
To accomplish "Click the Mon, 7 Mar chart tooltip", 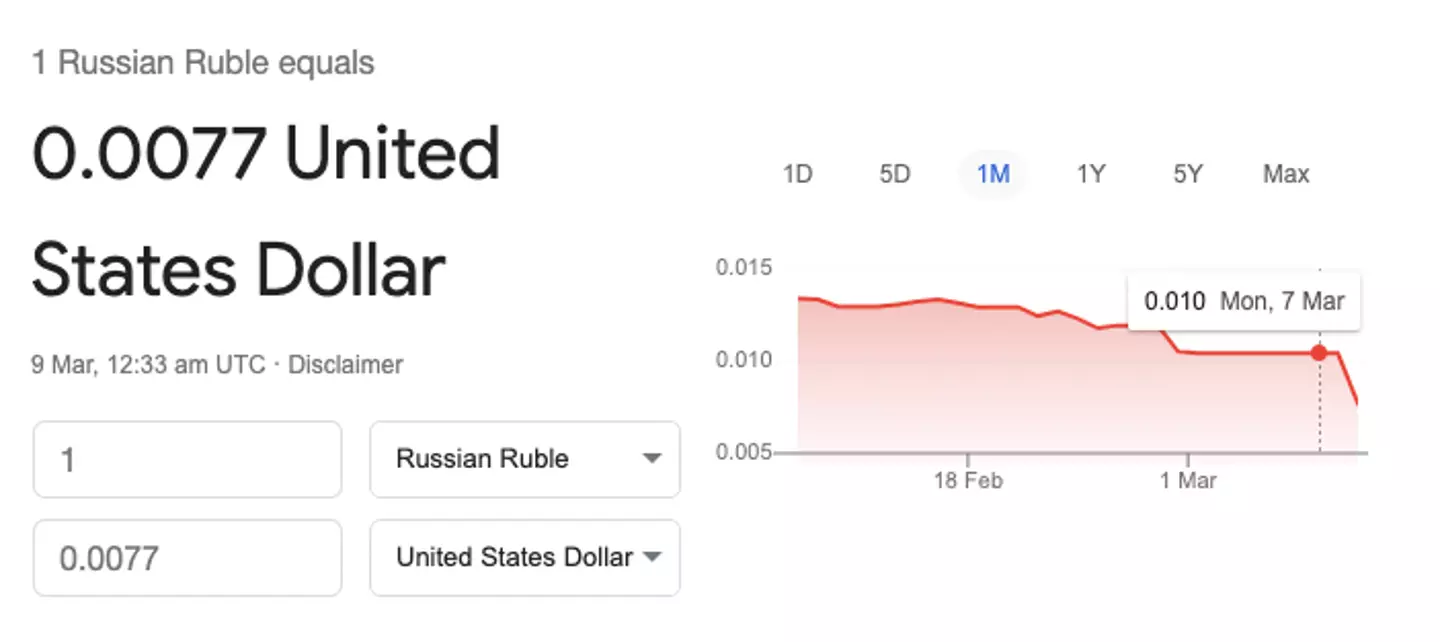I will (x=1244, y=301).
